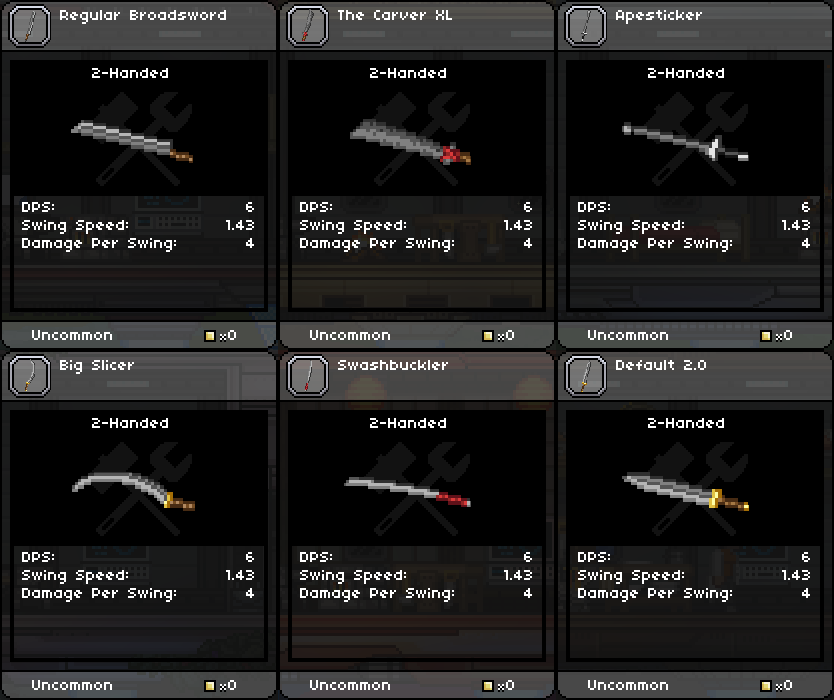Click the Default 2.0 header icon
Viewport: 834px width, 700px height.
tap(586, 376)
